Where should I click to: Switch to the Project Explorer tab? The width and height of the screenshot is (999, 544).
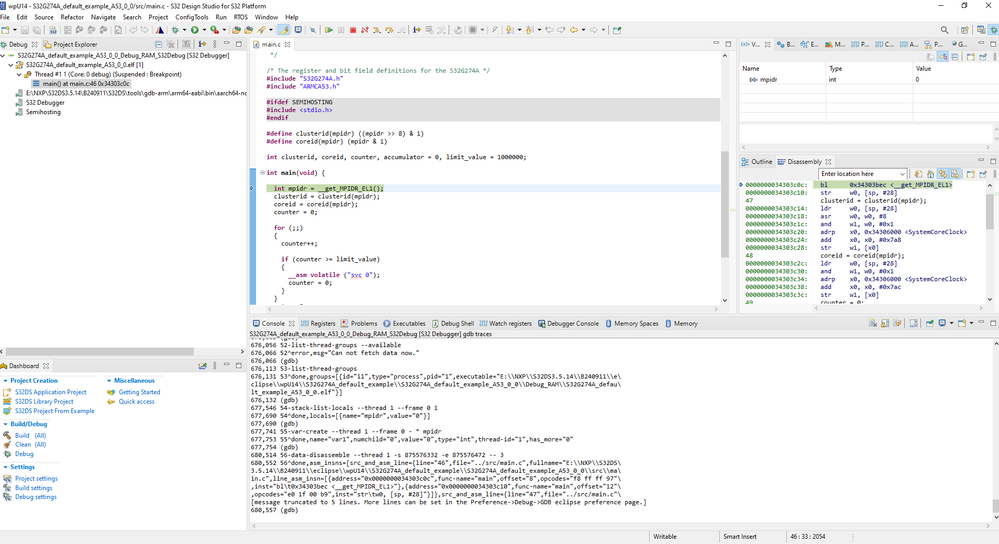(x=70, y=44)
